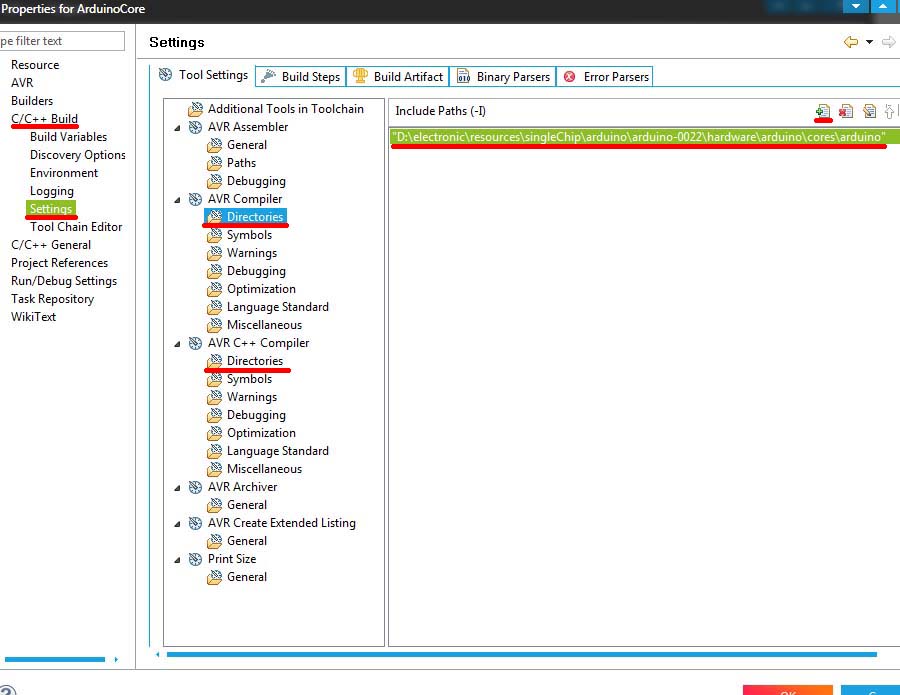The width and height of the screenshot is (900, 695).
Task: Click AVR Compiler gear icon
Action: (x=195, y=199)
